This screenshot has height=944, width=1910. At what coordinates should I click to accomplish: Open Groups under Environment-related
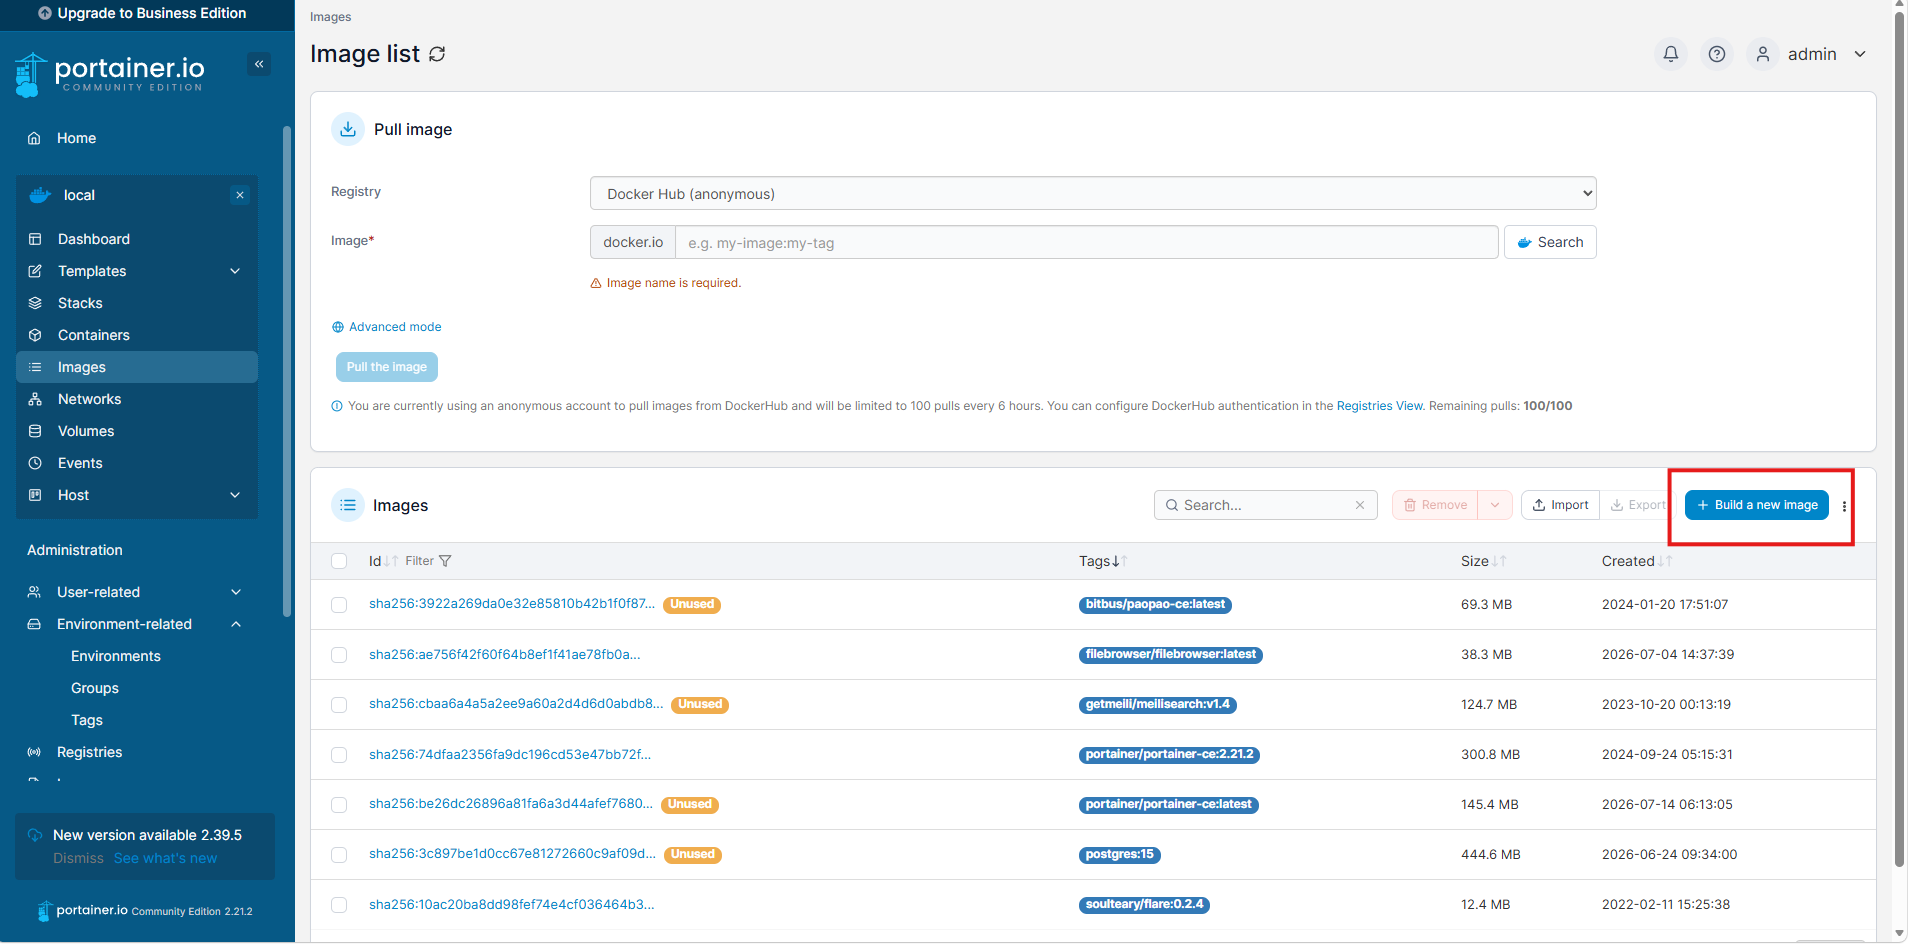pos(95,688)
